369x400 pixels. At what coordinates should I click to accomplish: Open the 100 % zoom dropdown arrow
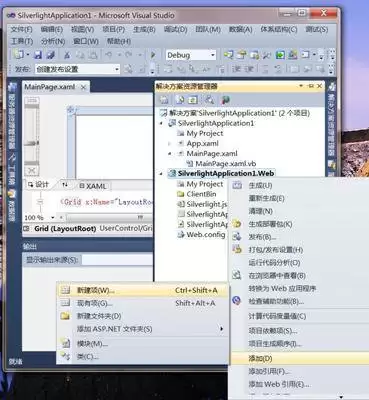(52, 218)
